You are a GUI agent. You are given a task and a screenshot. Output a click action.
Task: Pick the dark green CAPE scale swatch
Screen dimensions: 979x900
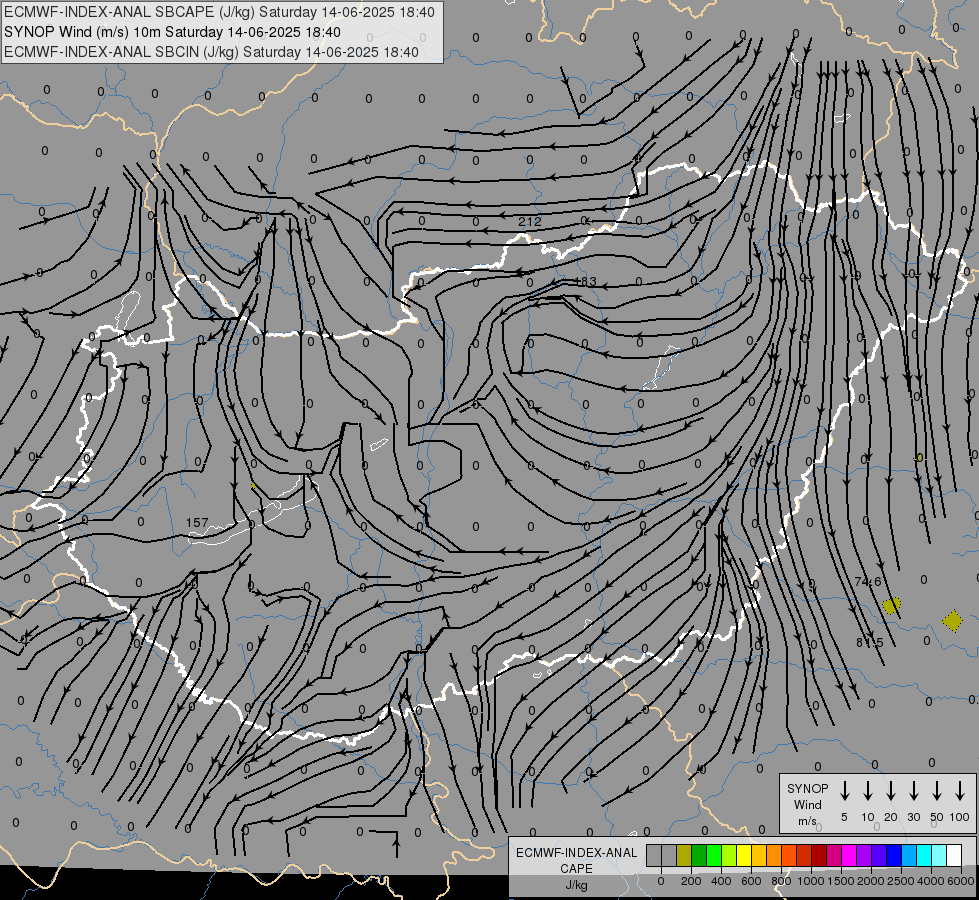(699, 855)
